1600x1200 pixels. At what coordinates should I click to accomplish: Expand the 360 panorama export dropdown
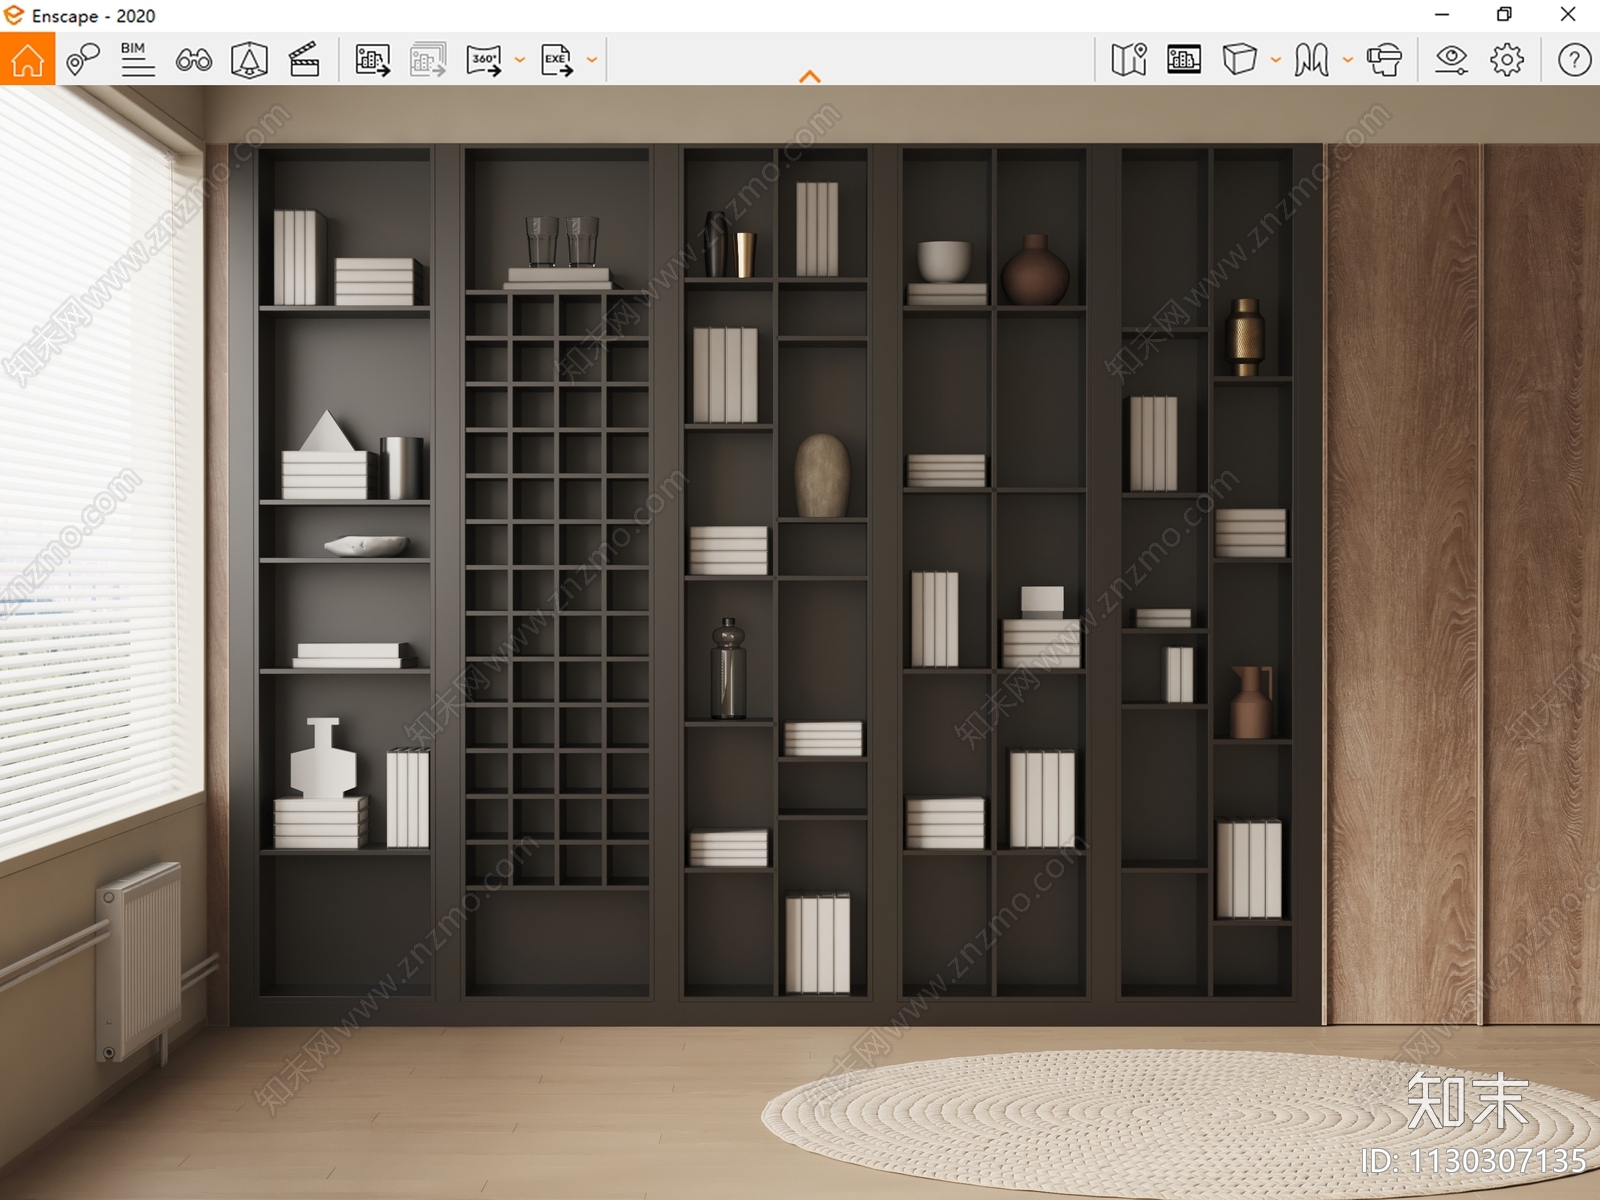(520, 60)
